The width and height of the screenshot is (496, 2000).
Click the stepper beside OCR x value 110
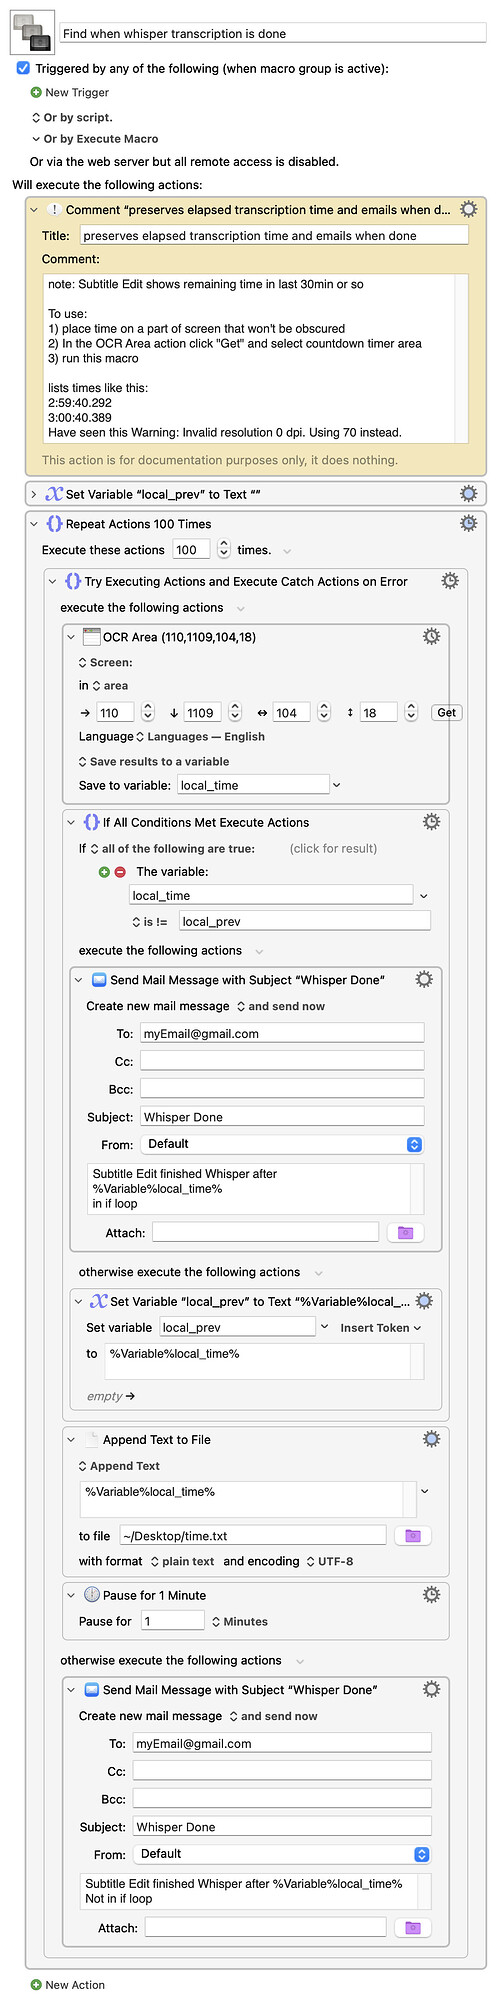148,712
